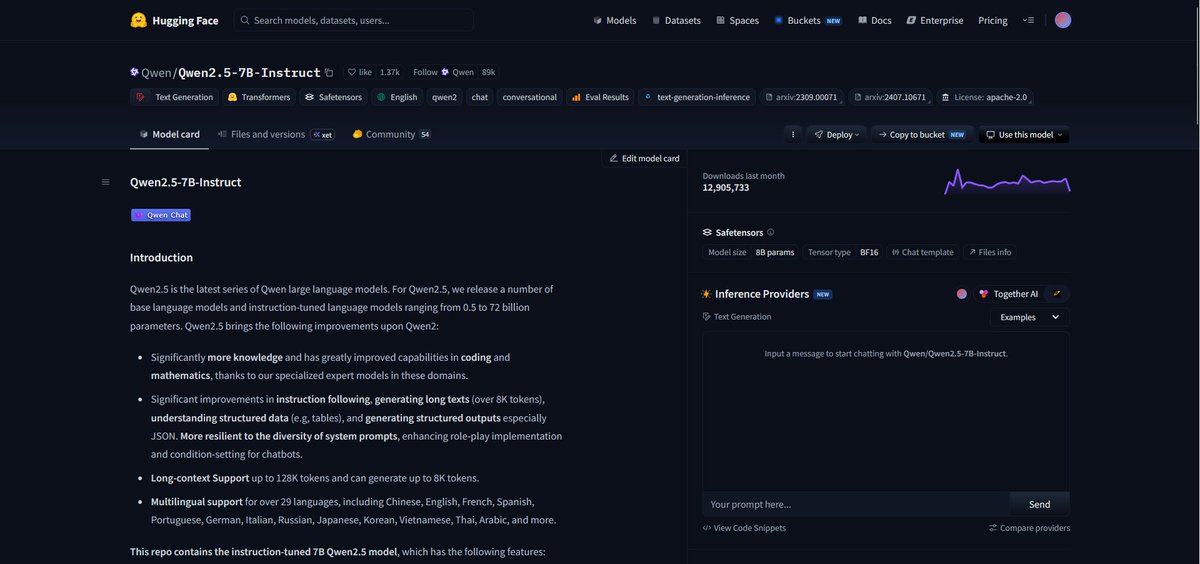Click the Inference Providers heading icon

[707, 294]
